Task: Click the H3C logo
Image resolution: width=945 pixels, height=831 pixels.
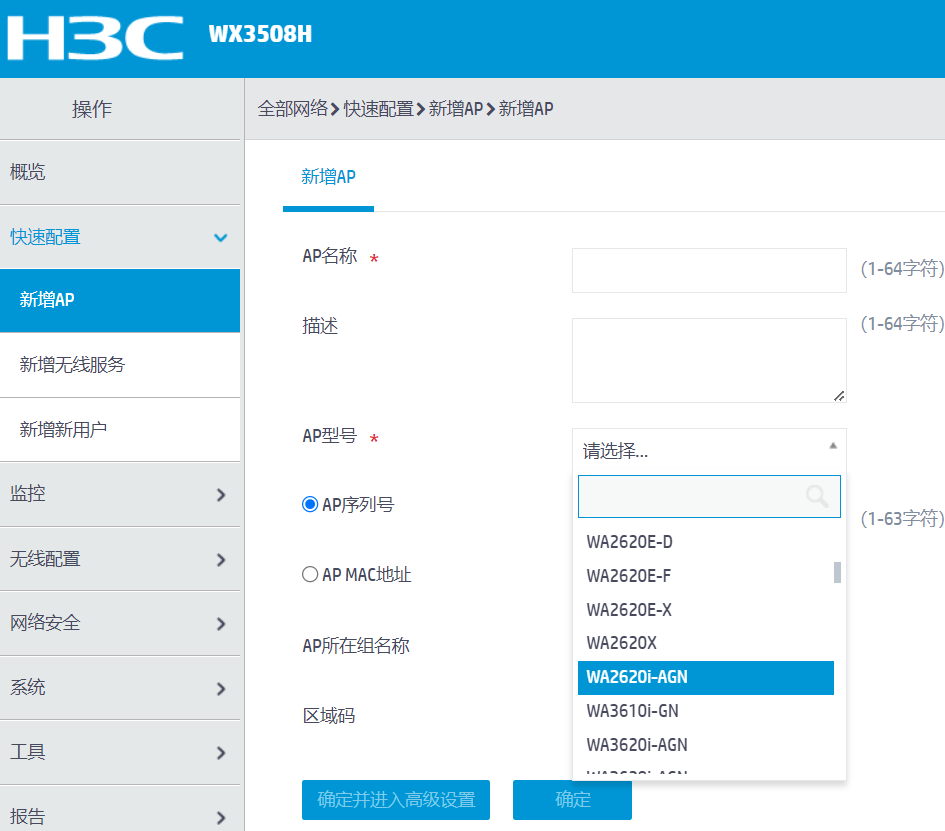Action: tap(95, 38)
